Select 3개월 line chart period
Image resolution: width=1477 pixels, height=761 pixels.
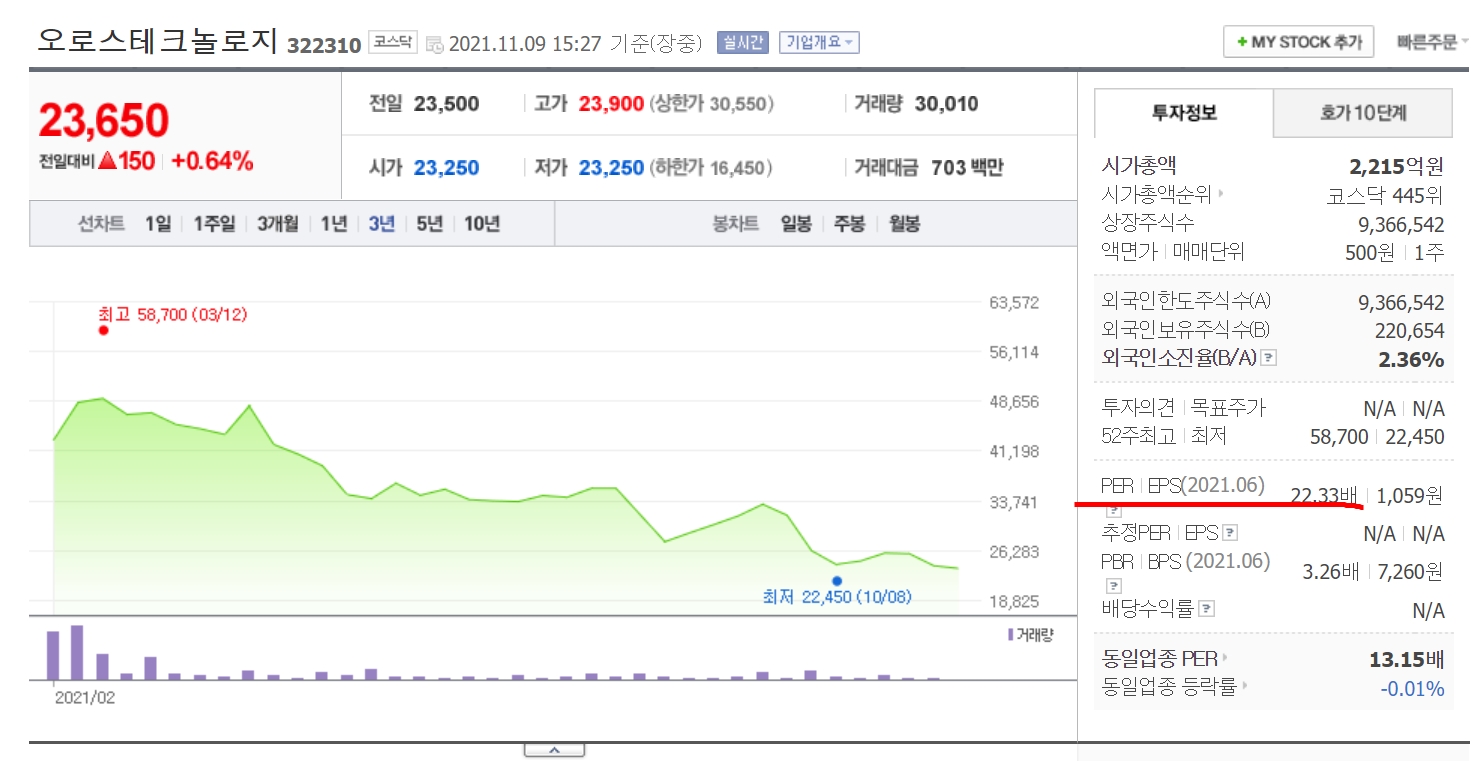[x=277, y=224]
